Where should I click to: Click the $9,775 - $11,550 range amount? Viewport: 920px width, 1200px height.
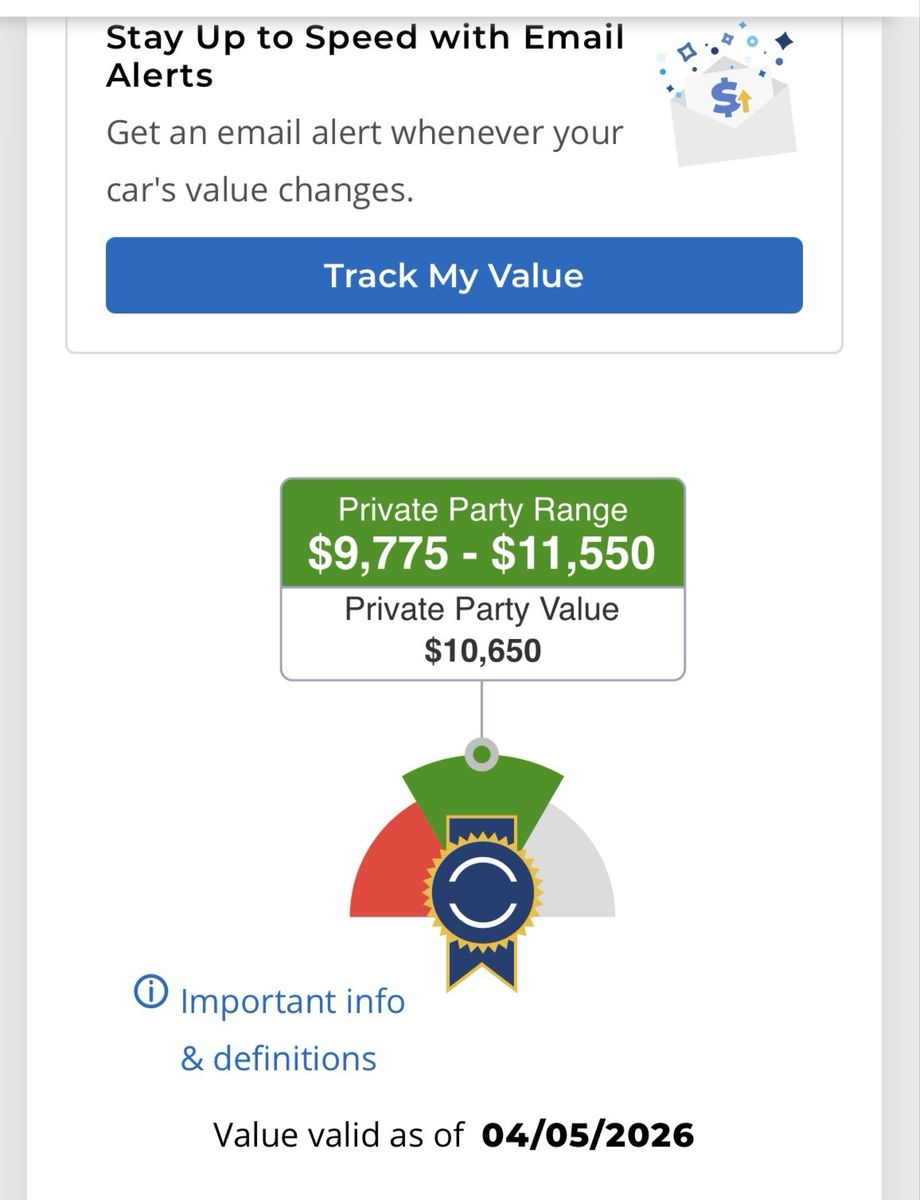click(x=482, y=554)
